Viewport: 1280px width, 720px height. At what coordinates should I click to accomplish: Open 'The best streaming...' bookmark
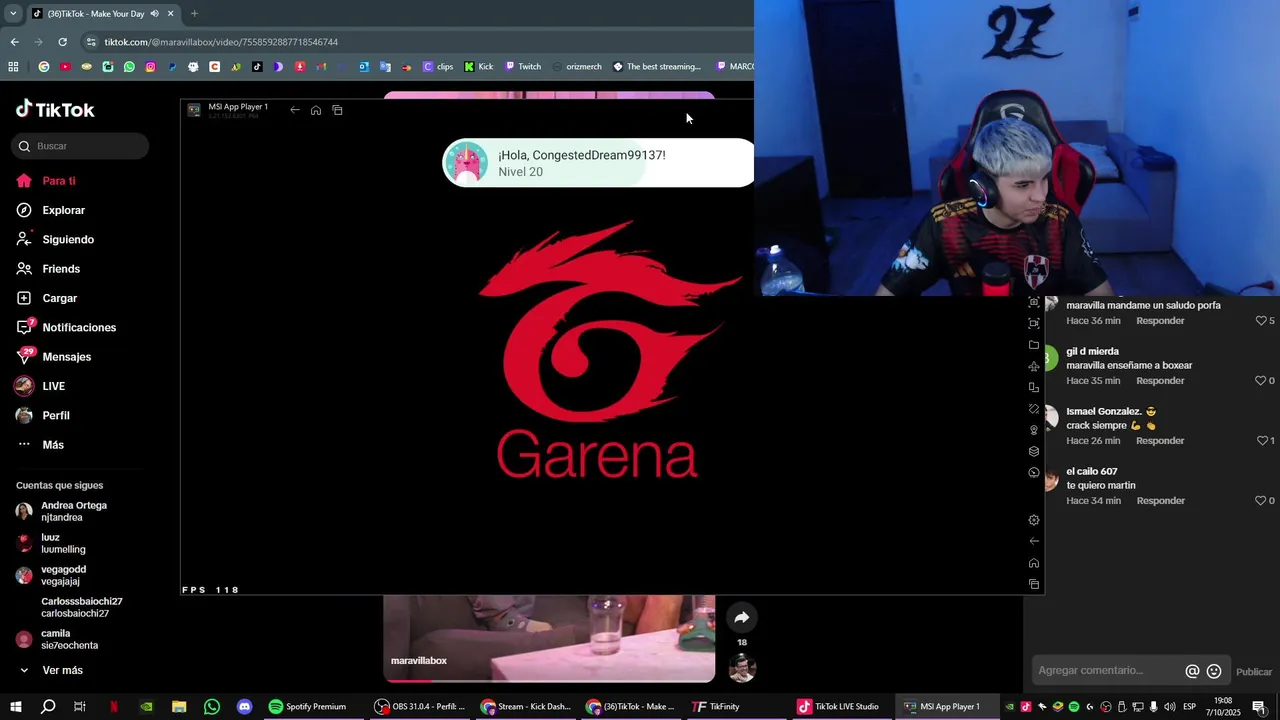[657, 67]
